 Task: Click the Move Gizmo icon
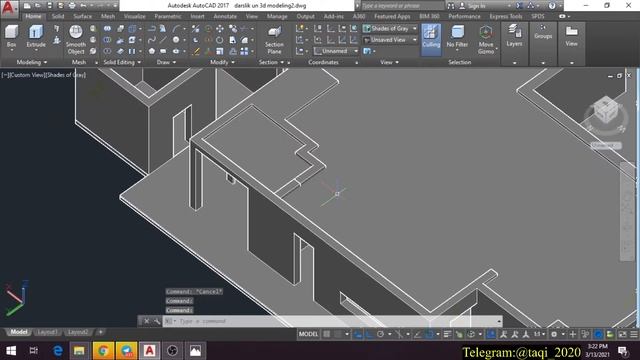pyautogui.click(x=486, y=40)
